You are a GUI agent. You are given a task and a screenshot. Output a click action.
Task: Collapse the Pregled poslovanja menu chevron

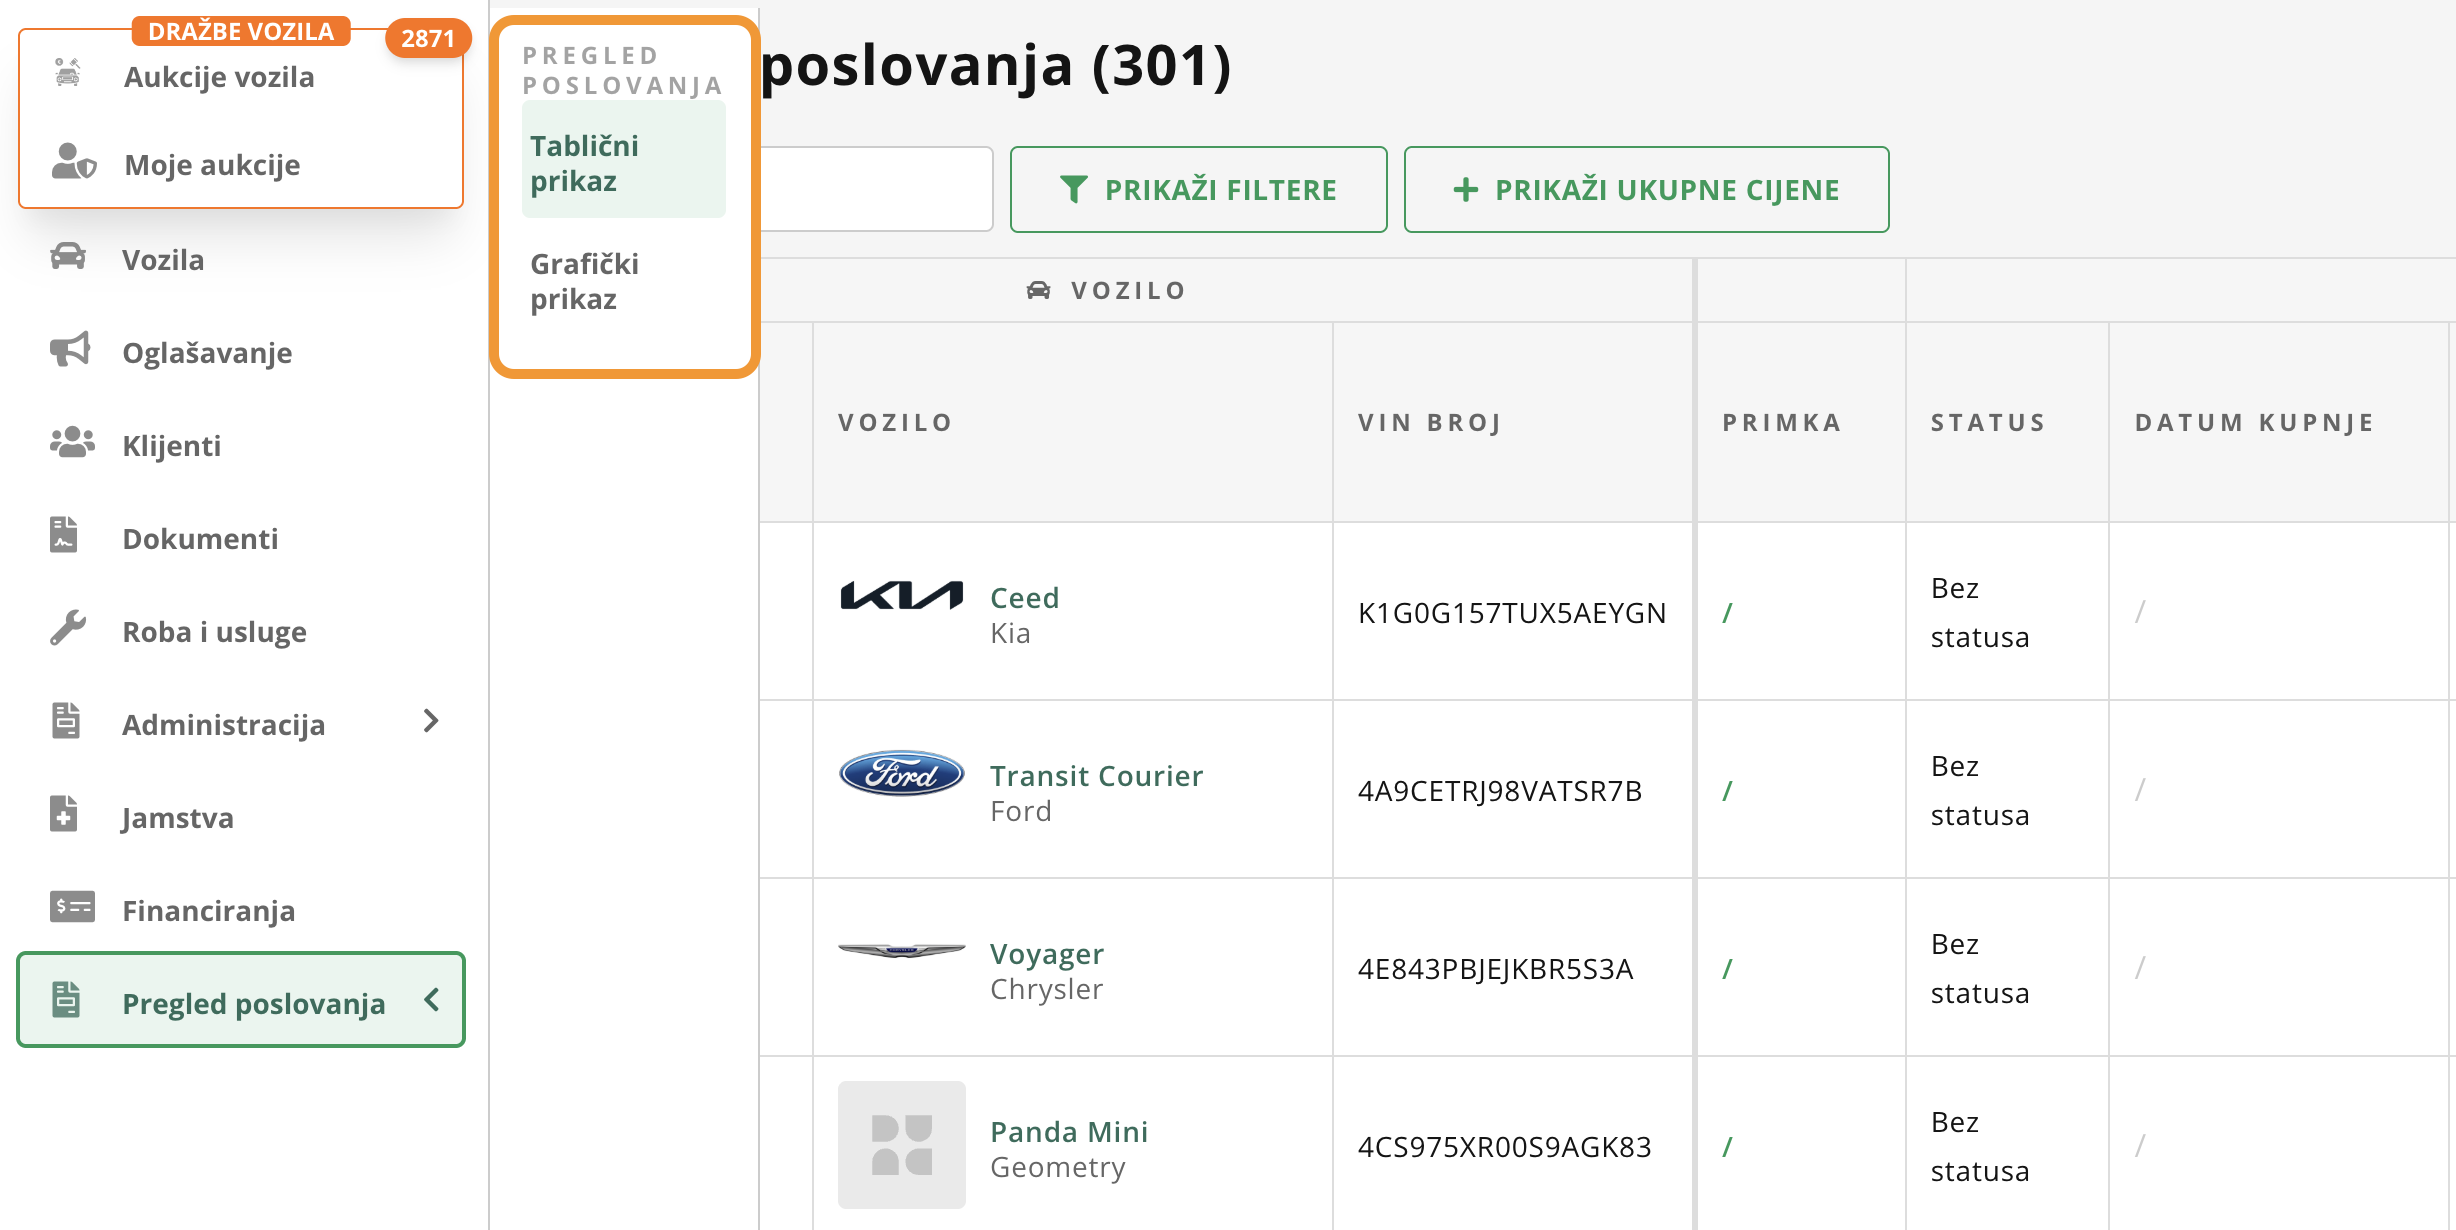[x=432, y=1001]
